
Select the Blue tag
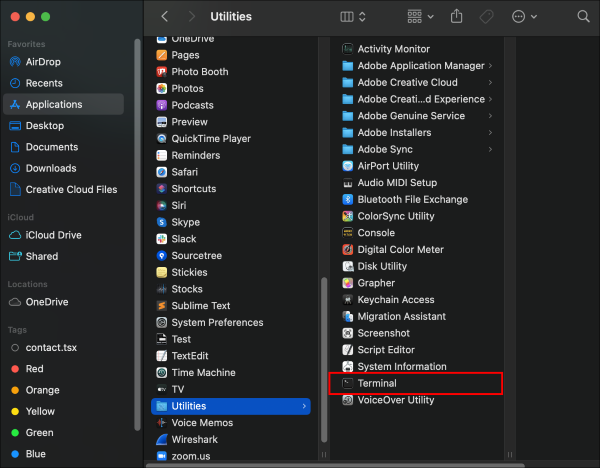coord(63,454)
